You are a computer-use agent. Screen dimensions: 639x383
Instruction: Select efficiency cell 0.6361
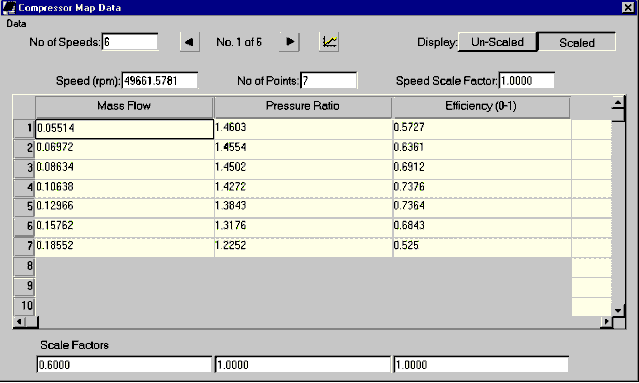click(x=482, y=148)
